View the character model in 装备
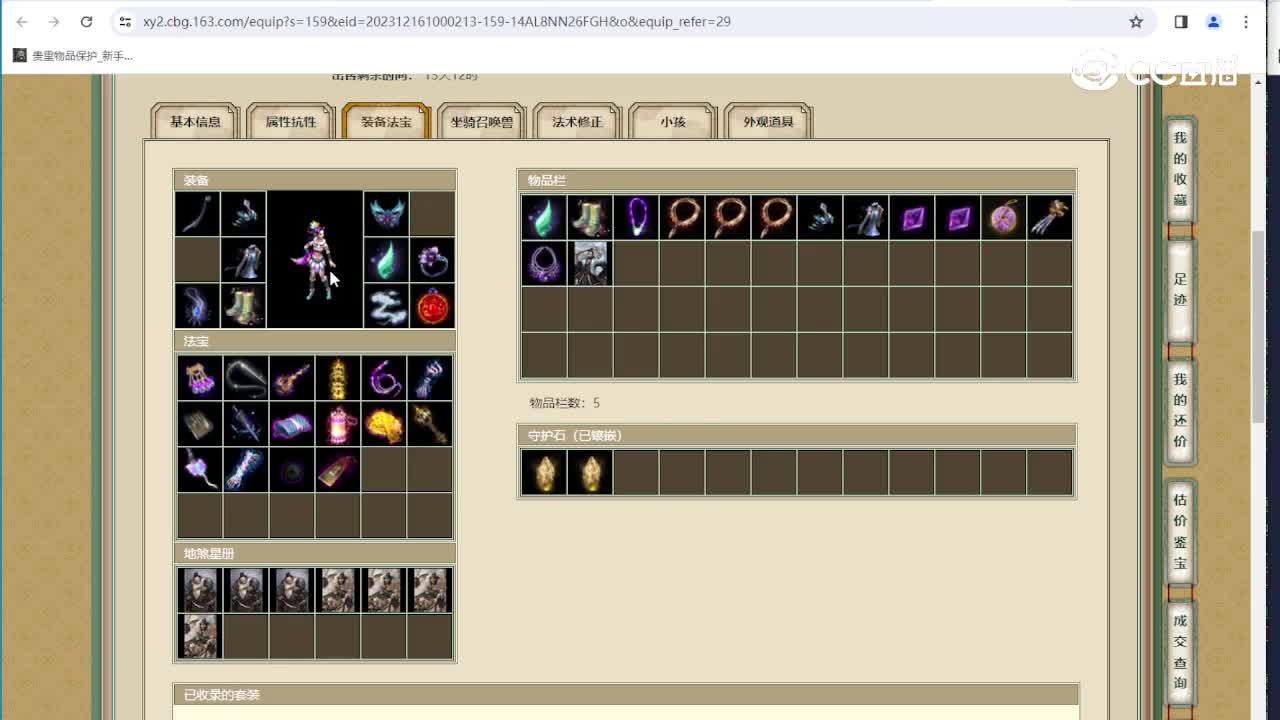The height and width of the screenshot is (720, 1280). [315, 260]
